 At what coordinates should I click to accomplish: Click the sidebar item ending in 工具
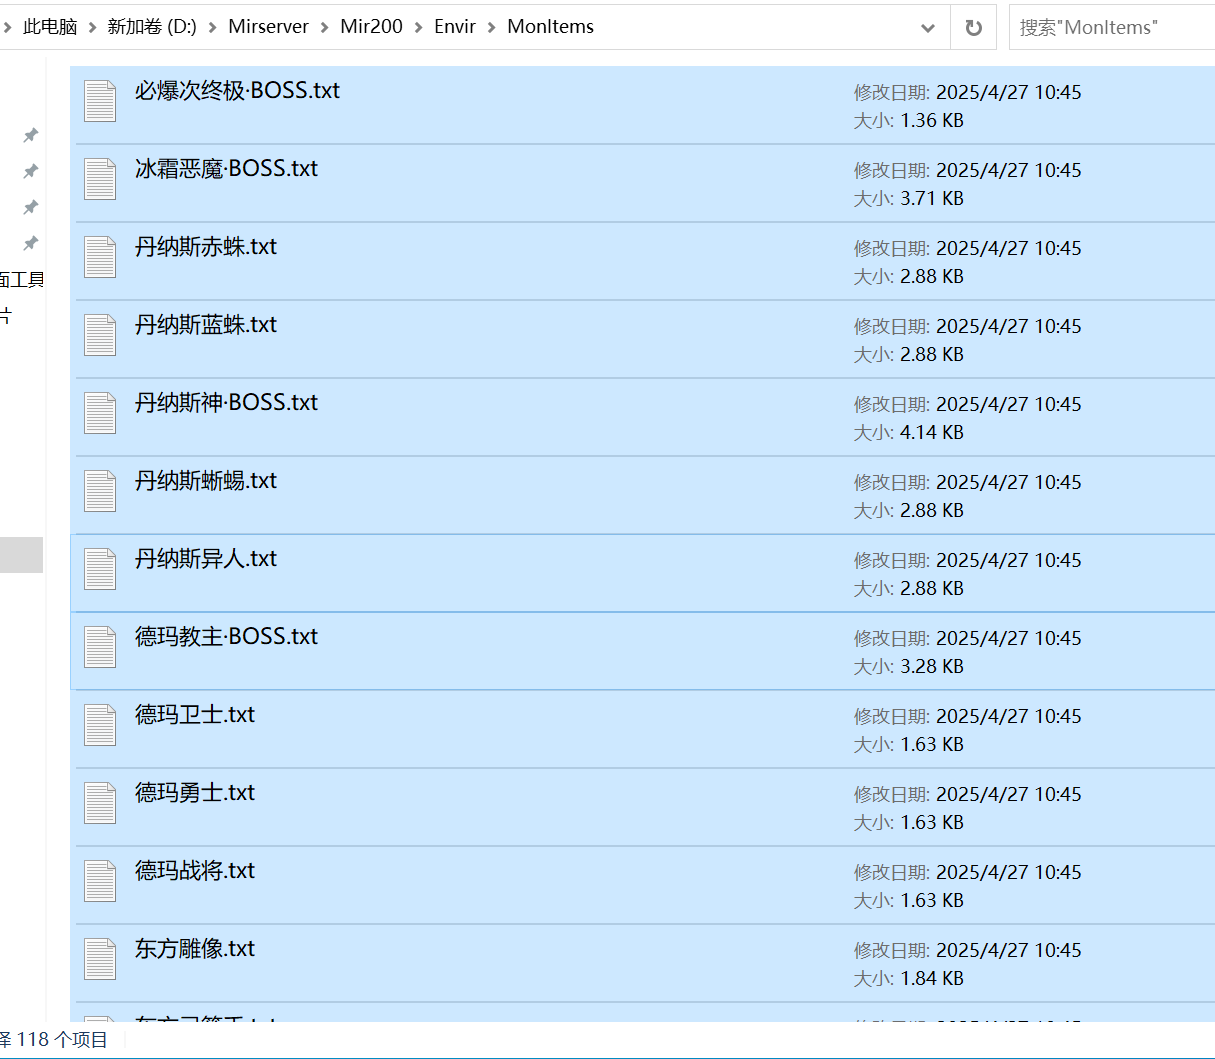[22, 280]
